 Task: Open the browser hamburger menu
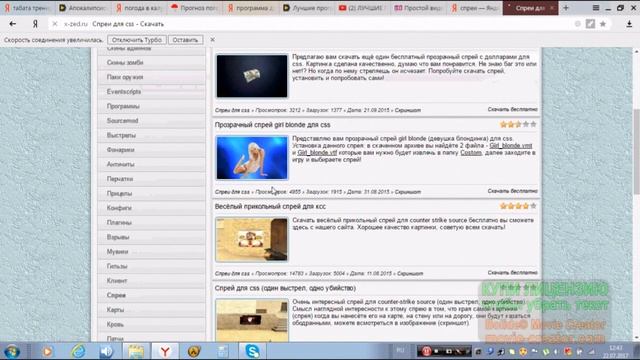coord(596,8)
